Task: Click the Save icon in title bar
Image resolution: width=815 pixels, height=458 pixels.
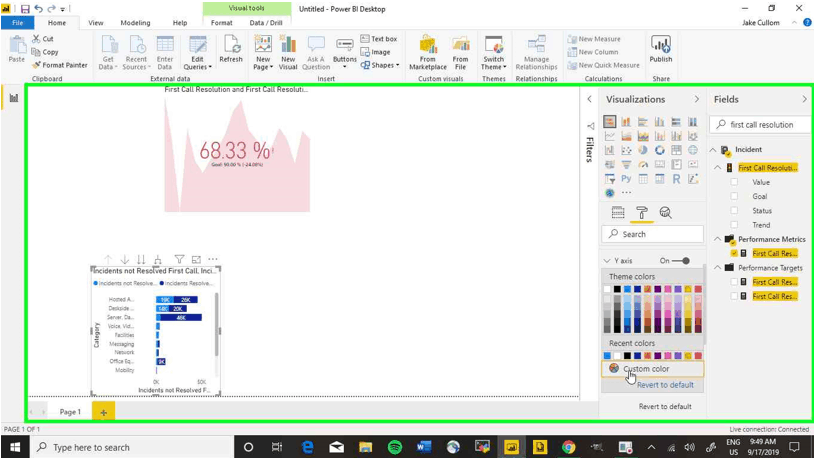Action: 25,9
